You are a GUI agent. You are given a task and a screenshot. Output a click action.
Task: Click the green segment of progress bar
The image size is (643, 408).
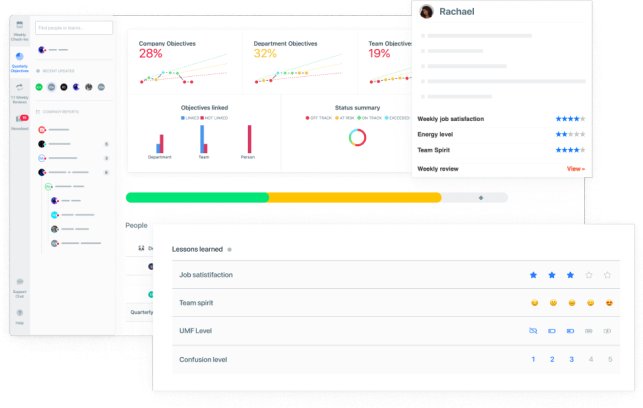[197, 198]
